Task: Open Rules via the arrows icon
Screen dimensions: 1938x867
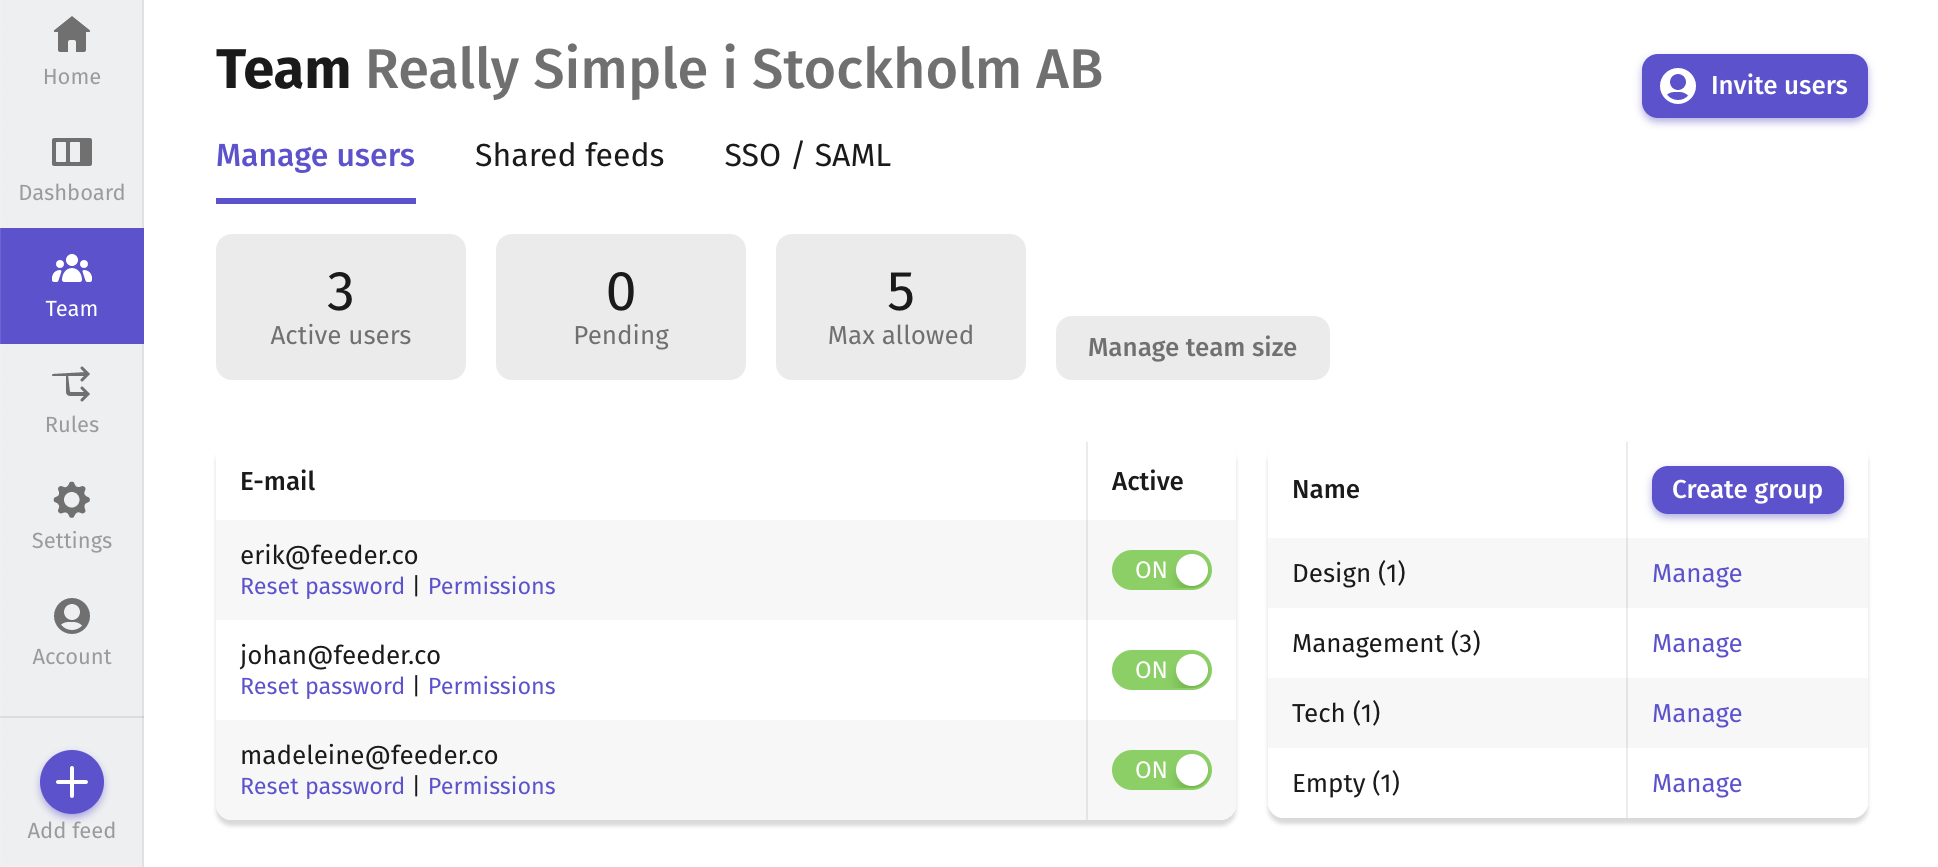Action: pos(72,384)
